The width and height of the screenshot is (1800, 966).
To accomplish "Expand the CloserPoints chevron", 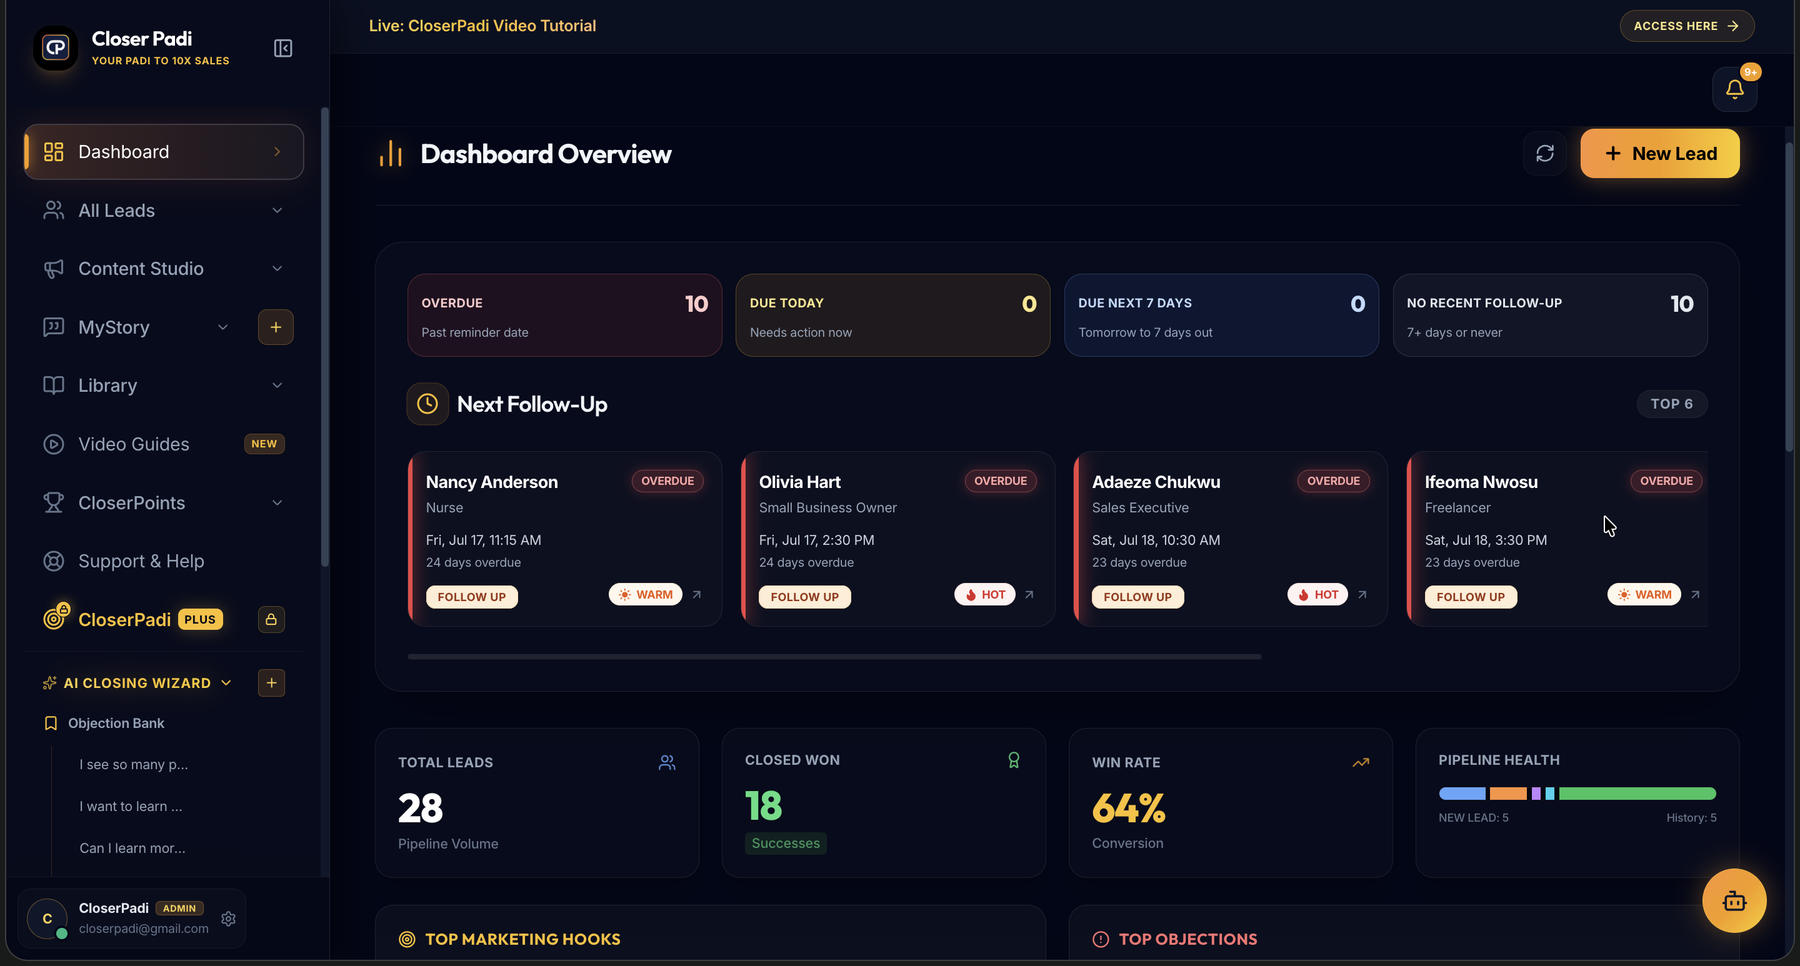I will point(277,502).
